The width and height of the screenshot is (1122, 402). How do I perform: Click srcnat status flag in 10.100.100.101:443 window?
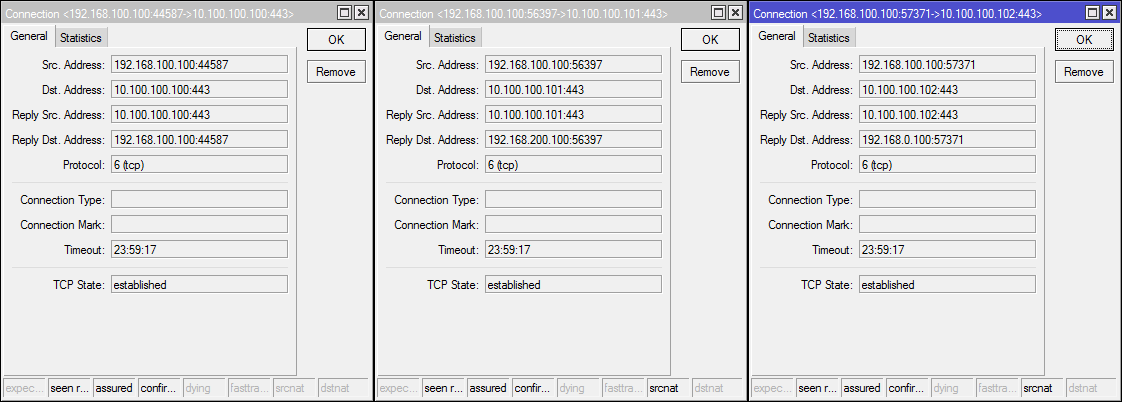pyautogui.click(x=662, y=389)
